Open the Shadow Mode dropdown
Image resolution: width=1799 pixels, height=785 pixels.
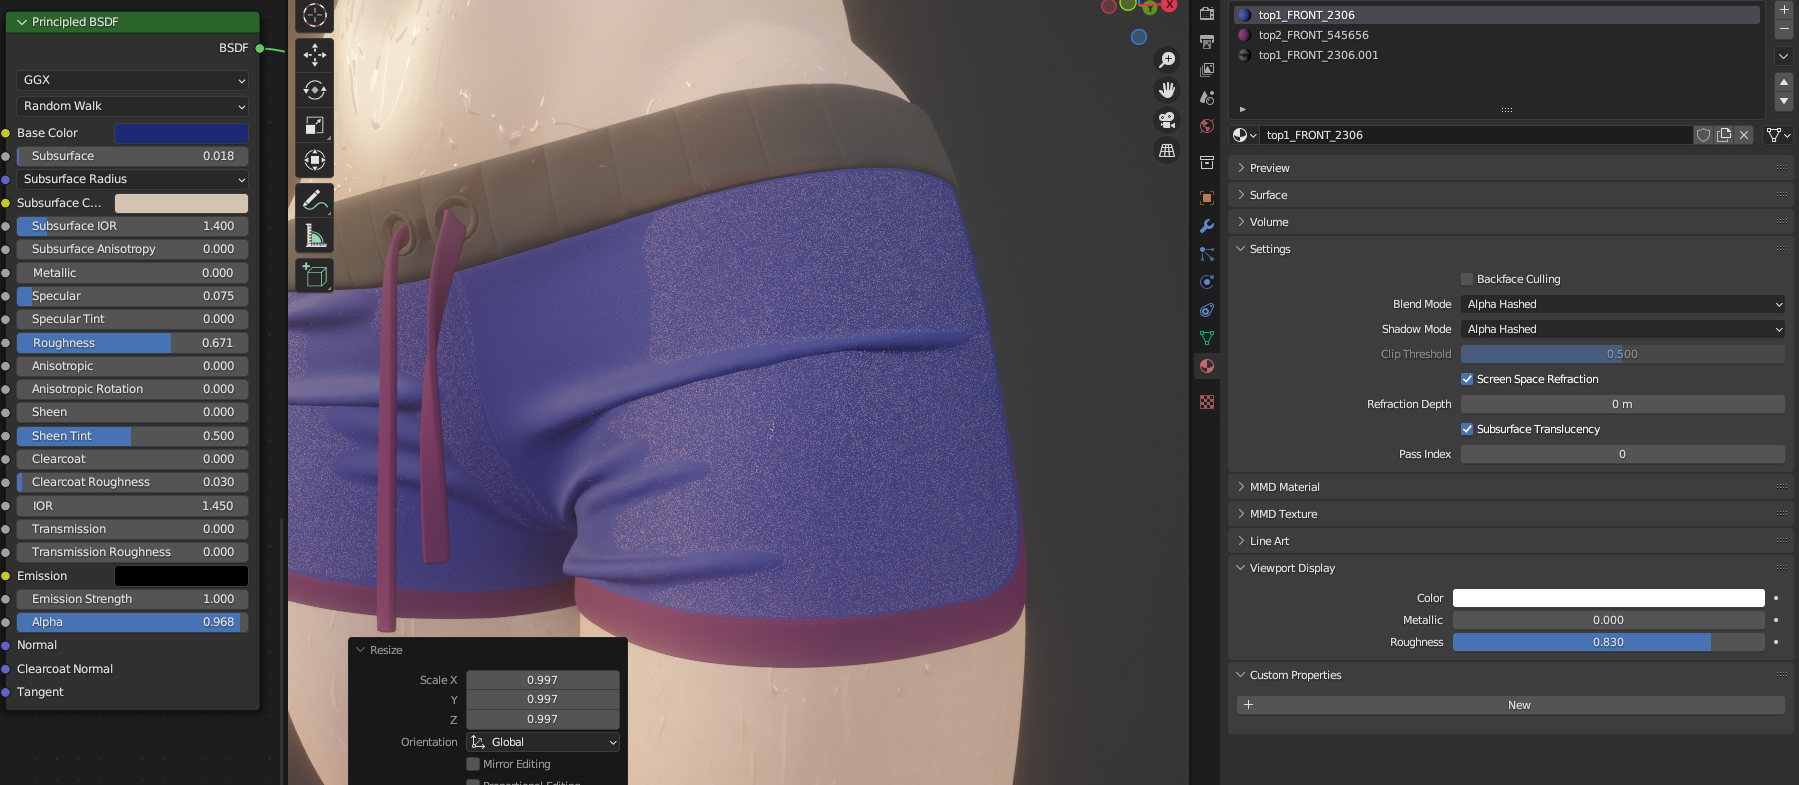[1623, 329]
